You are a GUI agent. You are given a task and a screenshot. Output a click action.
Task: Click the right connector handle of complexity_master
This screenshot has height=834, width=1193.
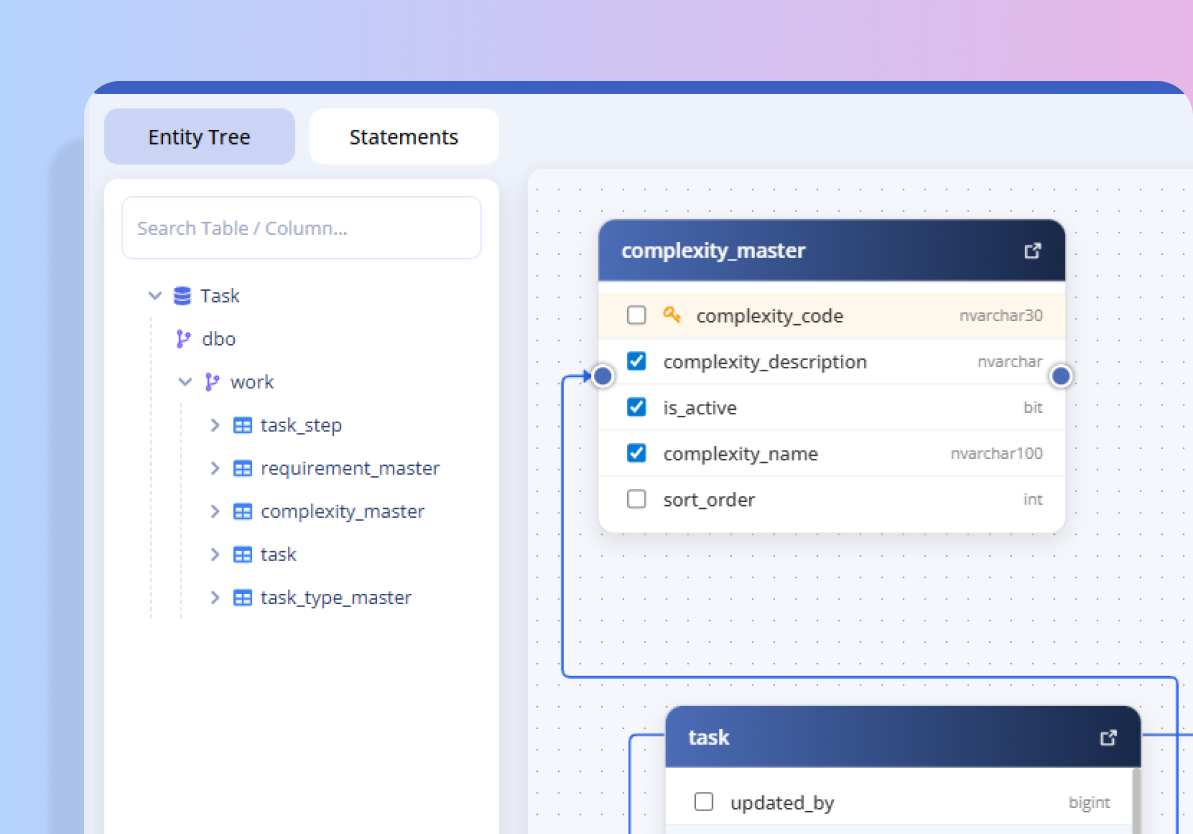coord(1061,376)
